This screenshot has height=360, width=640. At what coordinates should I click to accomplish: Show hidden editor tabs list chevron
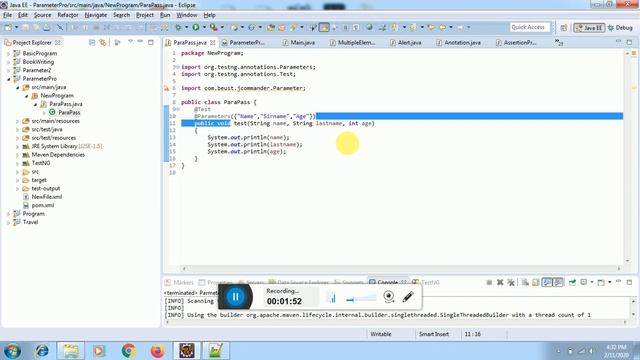(x=558, y=42)
